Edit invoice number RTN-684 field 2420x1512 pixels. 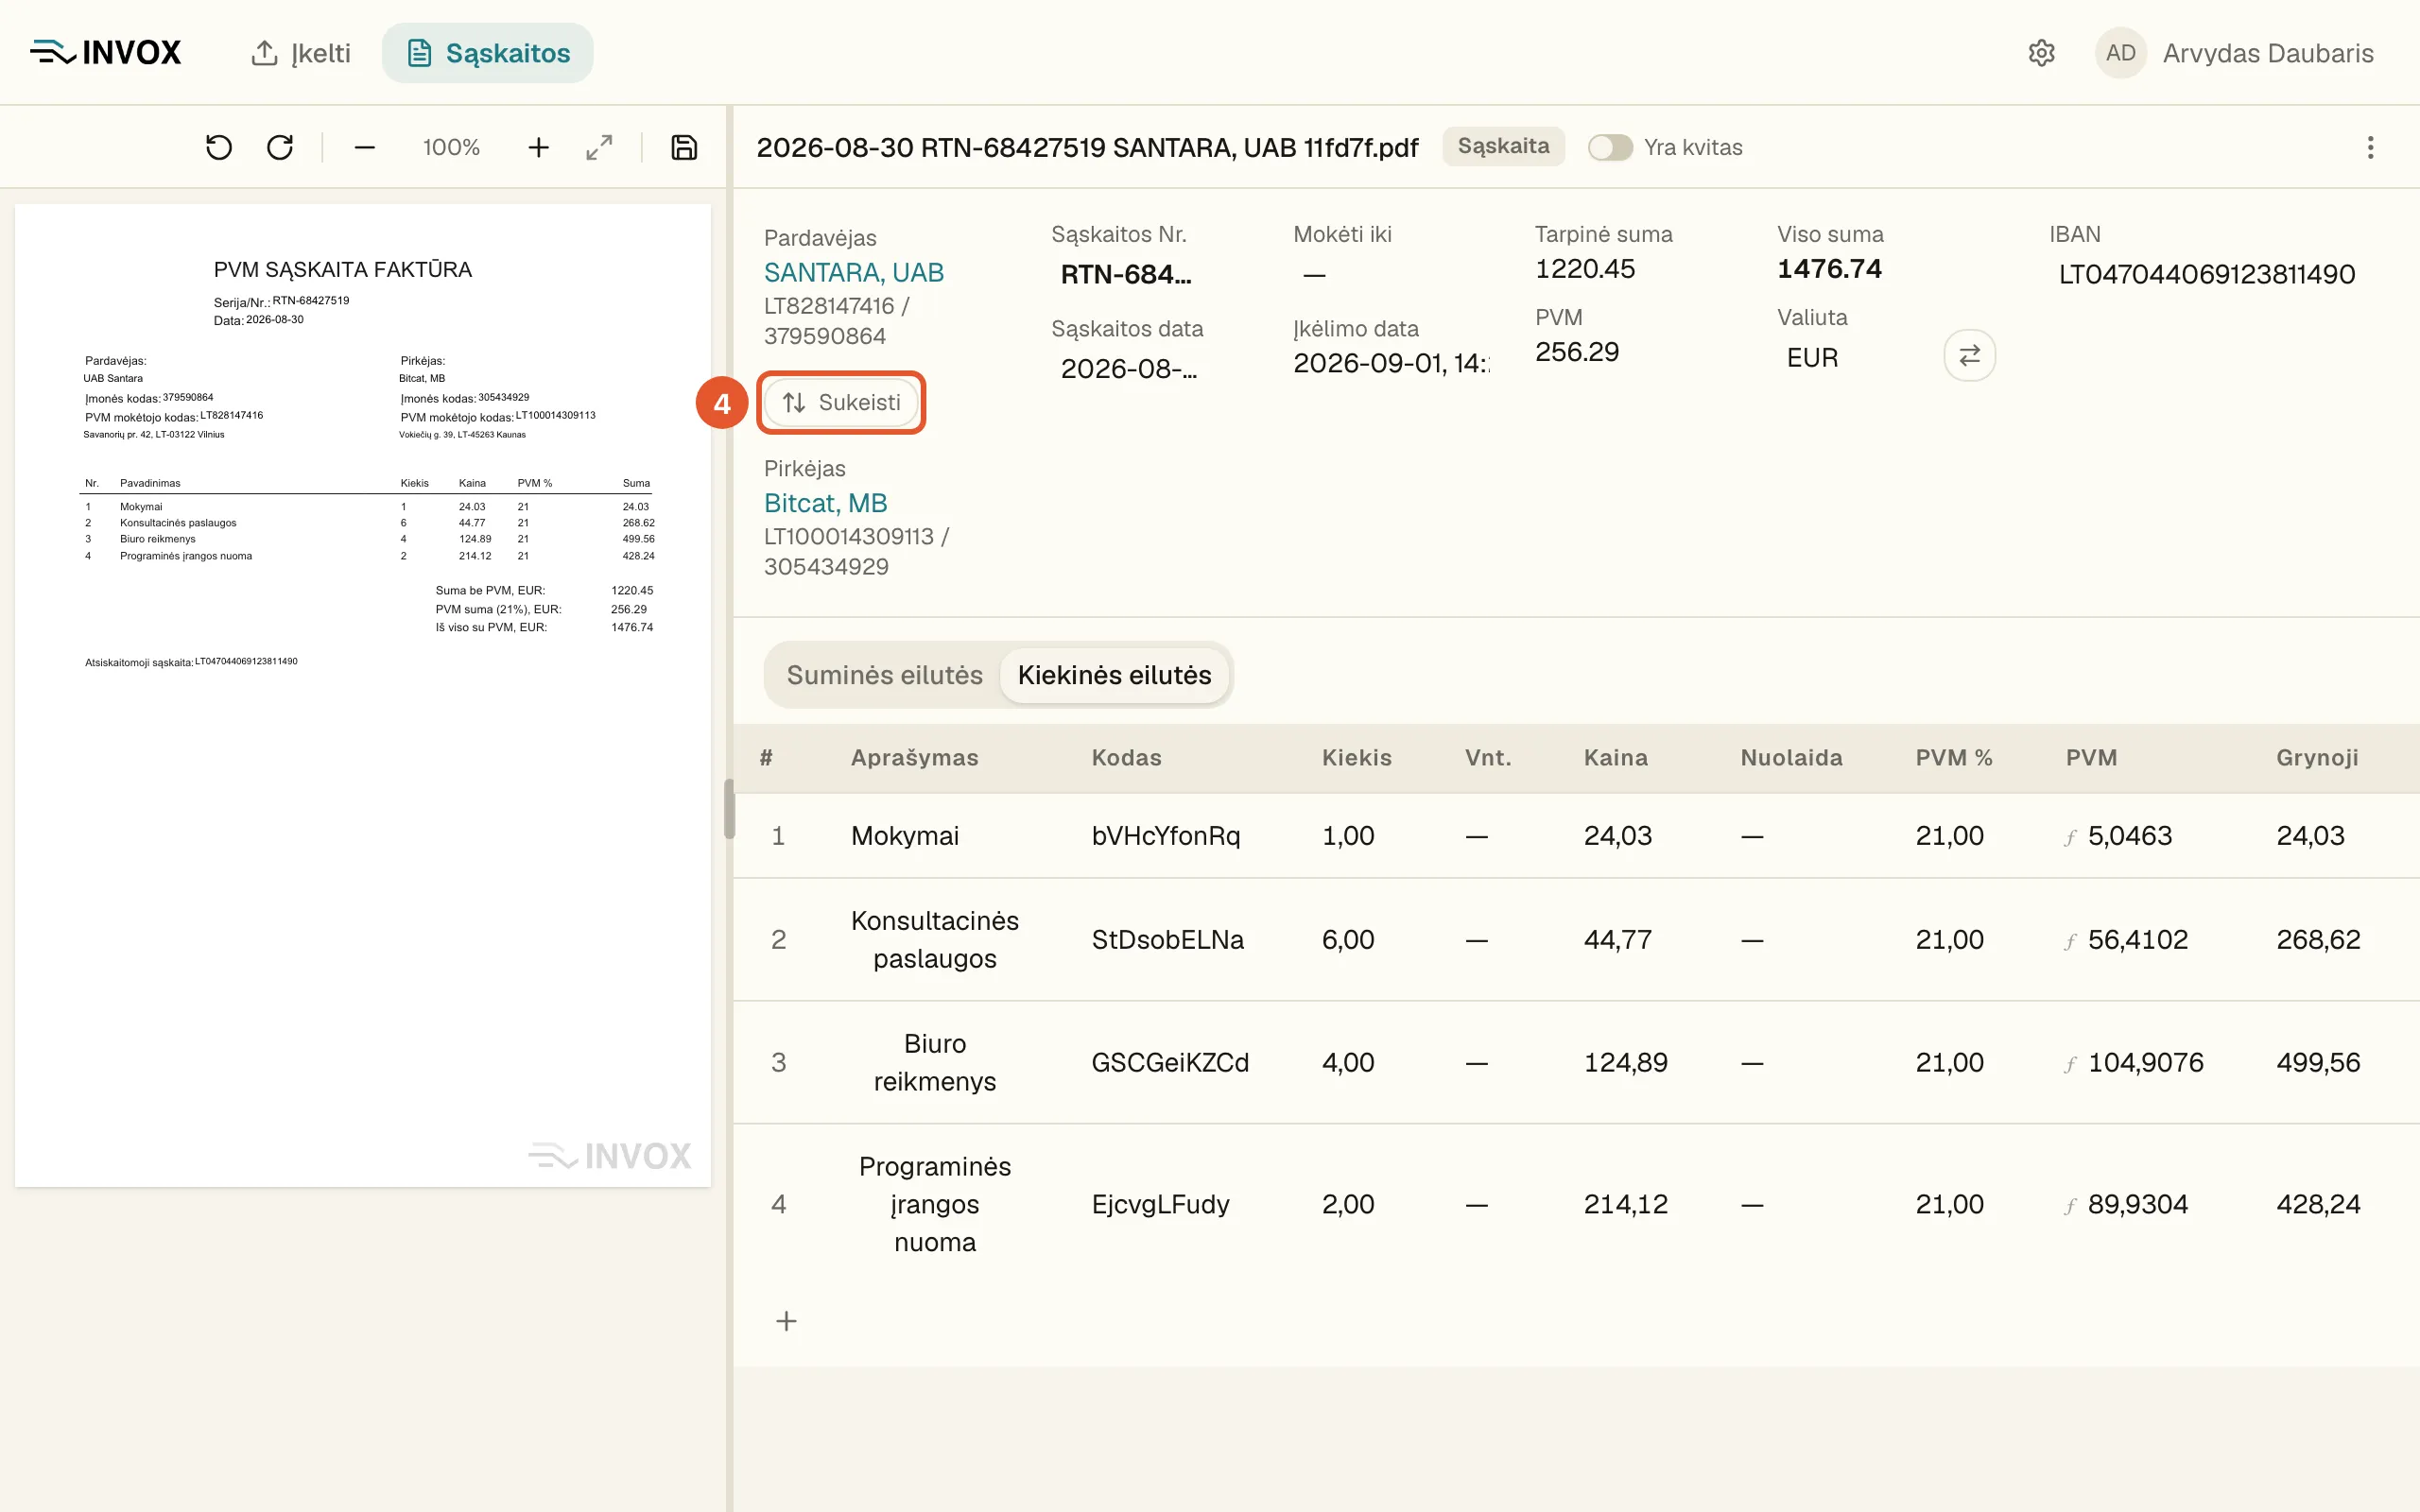pyautogui.click(x=1126, y=274)
